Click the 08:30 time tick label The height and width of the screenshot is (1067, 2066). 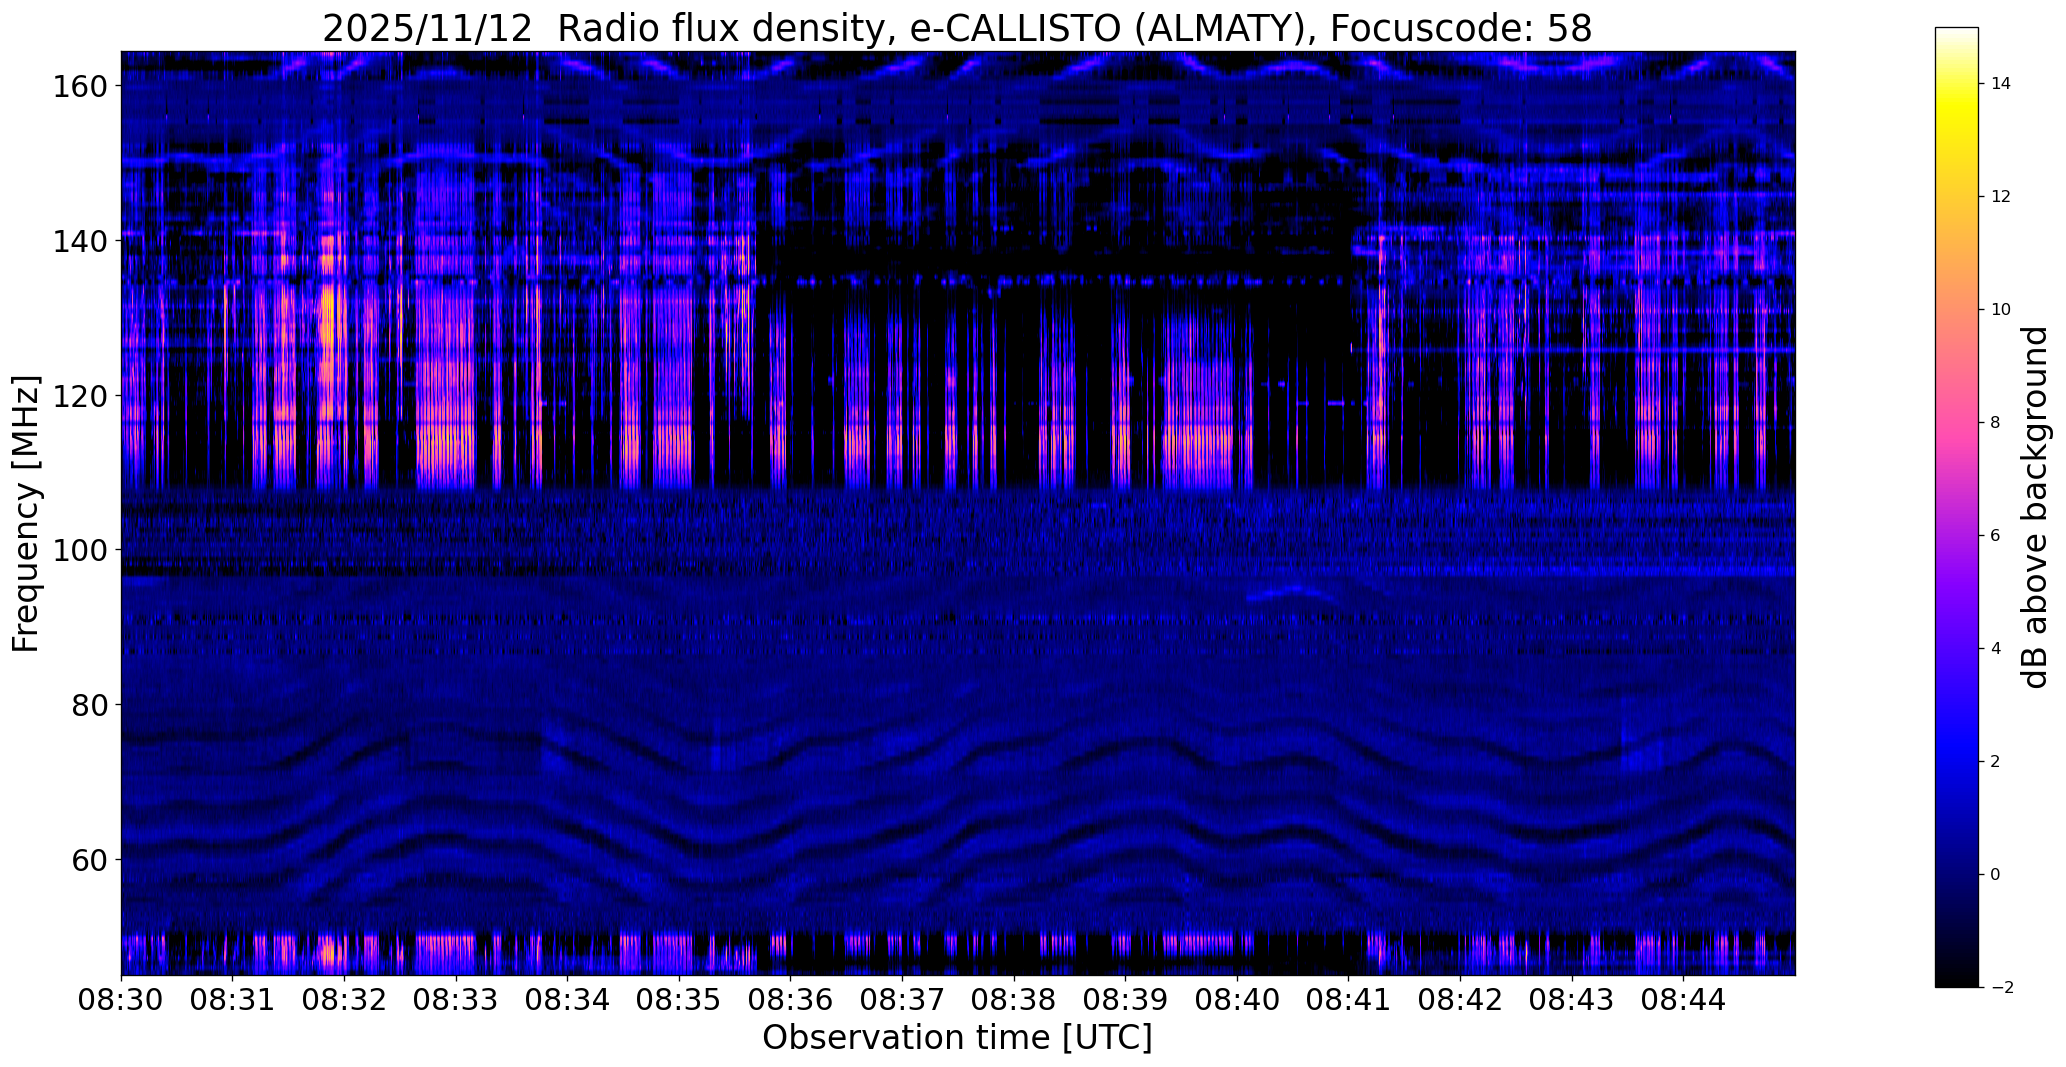click(x=121, y=1001)
